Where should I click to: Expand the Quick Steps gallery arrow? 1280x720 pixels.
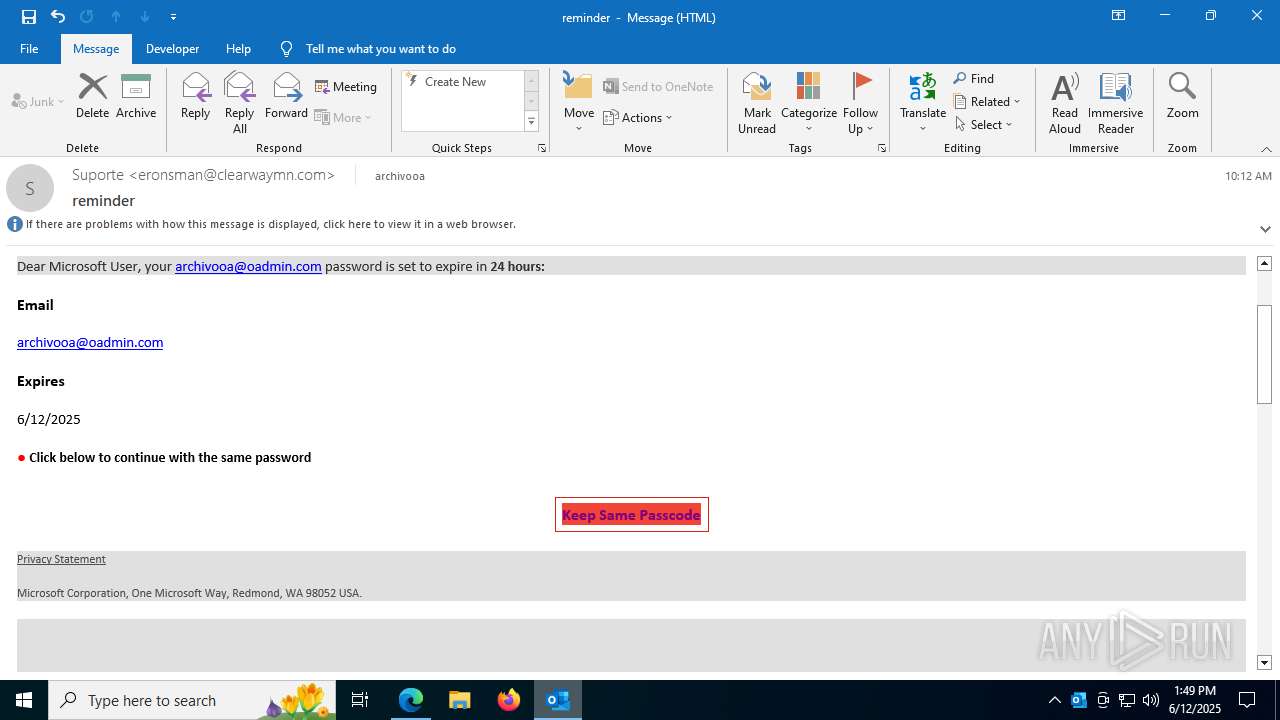point(531,122)
